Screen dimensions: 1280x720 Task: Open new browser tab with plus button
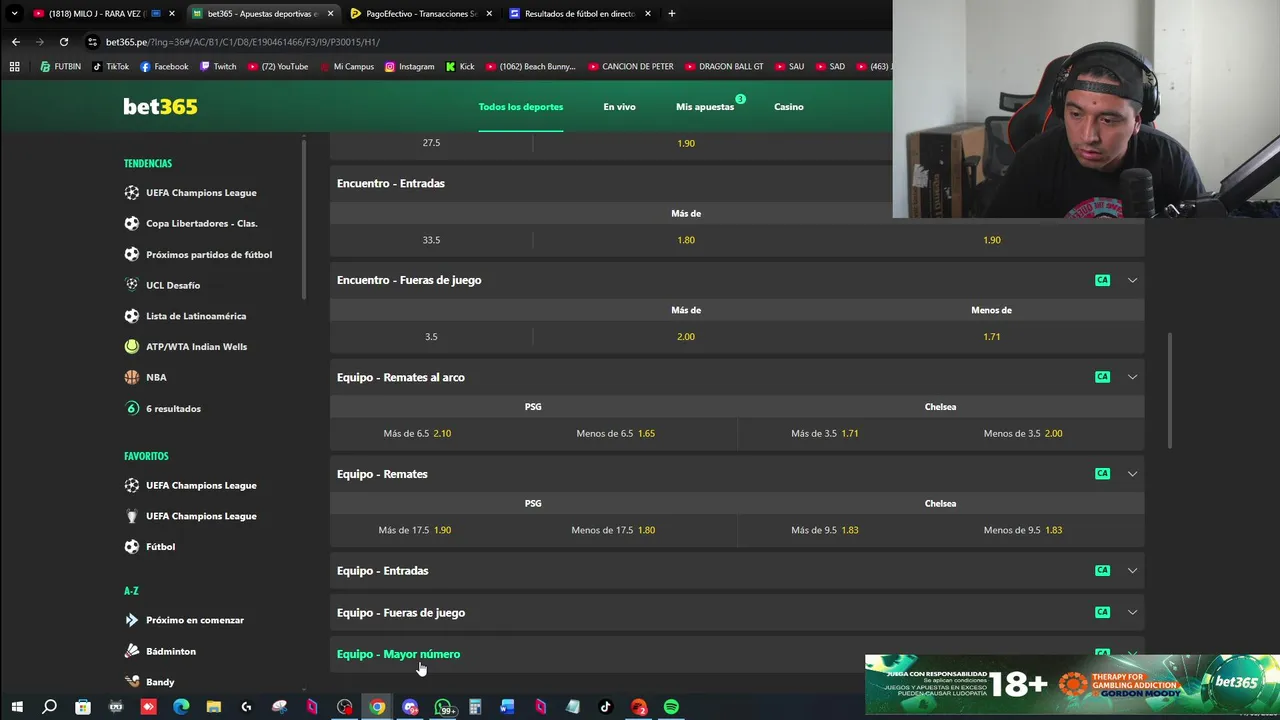point(671,14)
